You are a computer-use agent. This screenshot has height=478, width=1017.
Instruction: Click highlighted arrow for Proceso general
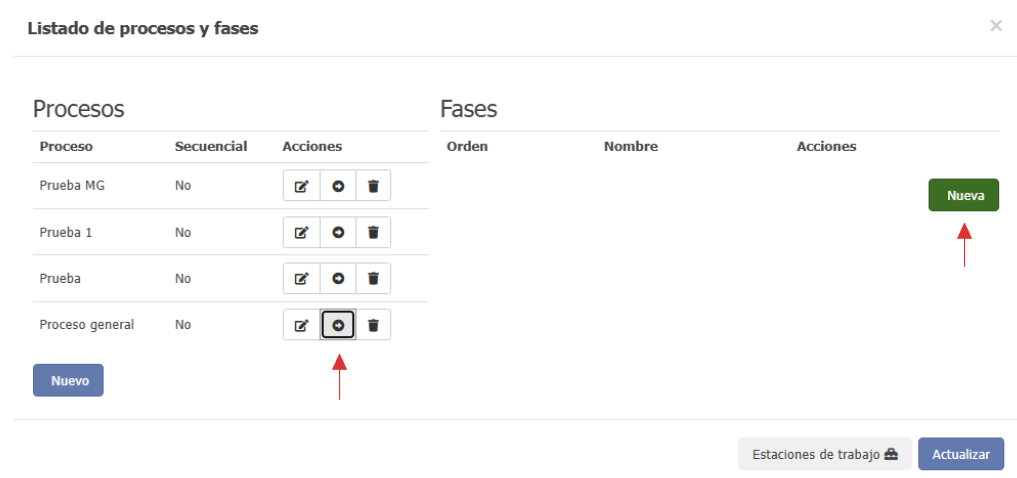tap(338, 325)
